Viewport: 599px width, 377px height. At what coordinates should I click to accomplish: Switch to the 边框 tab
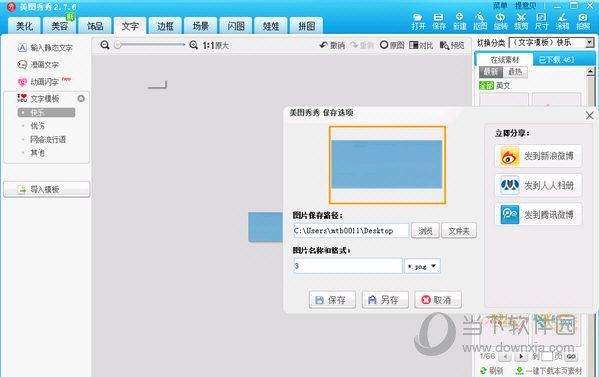165,26
